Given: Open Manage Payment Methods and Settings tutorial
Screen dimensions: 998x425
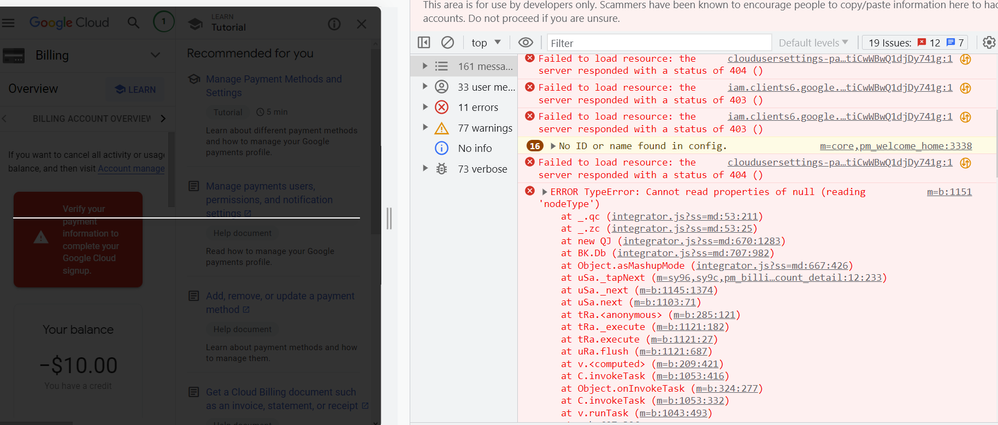Looking at the screenshot, I should [x=274, y=86].
